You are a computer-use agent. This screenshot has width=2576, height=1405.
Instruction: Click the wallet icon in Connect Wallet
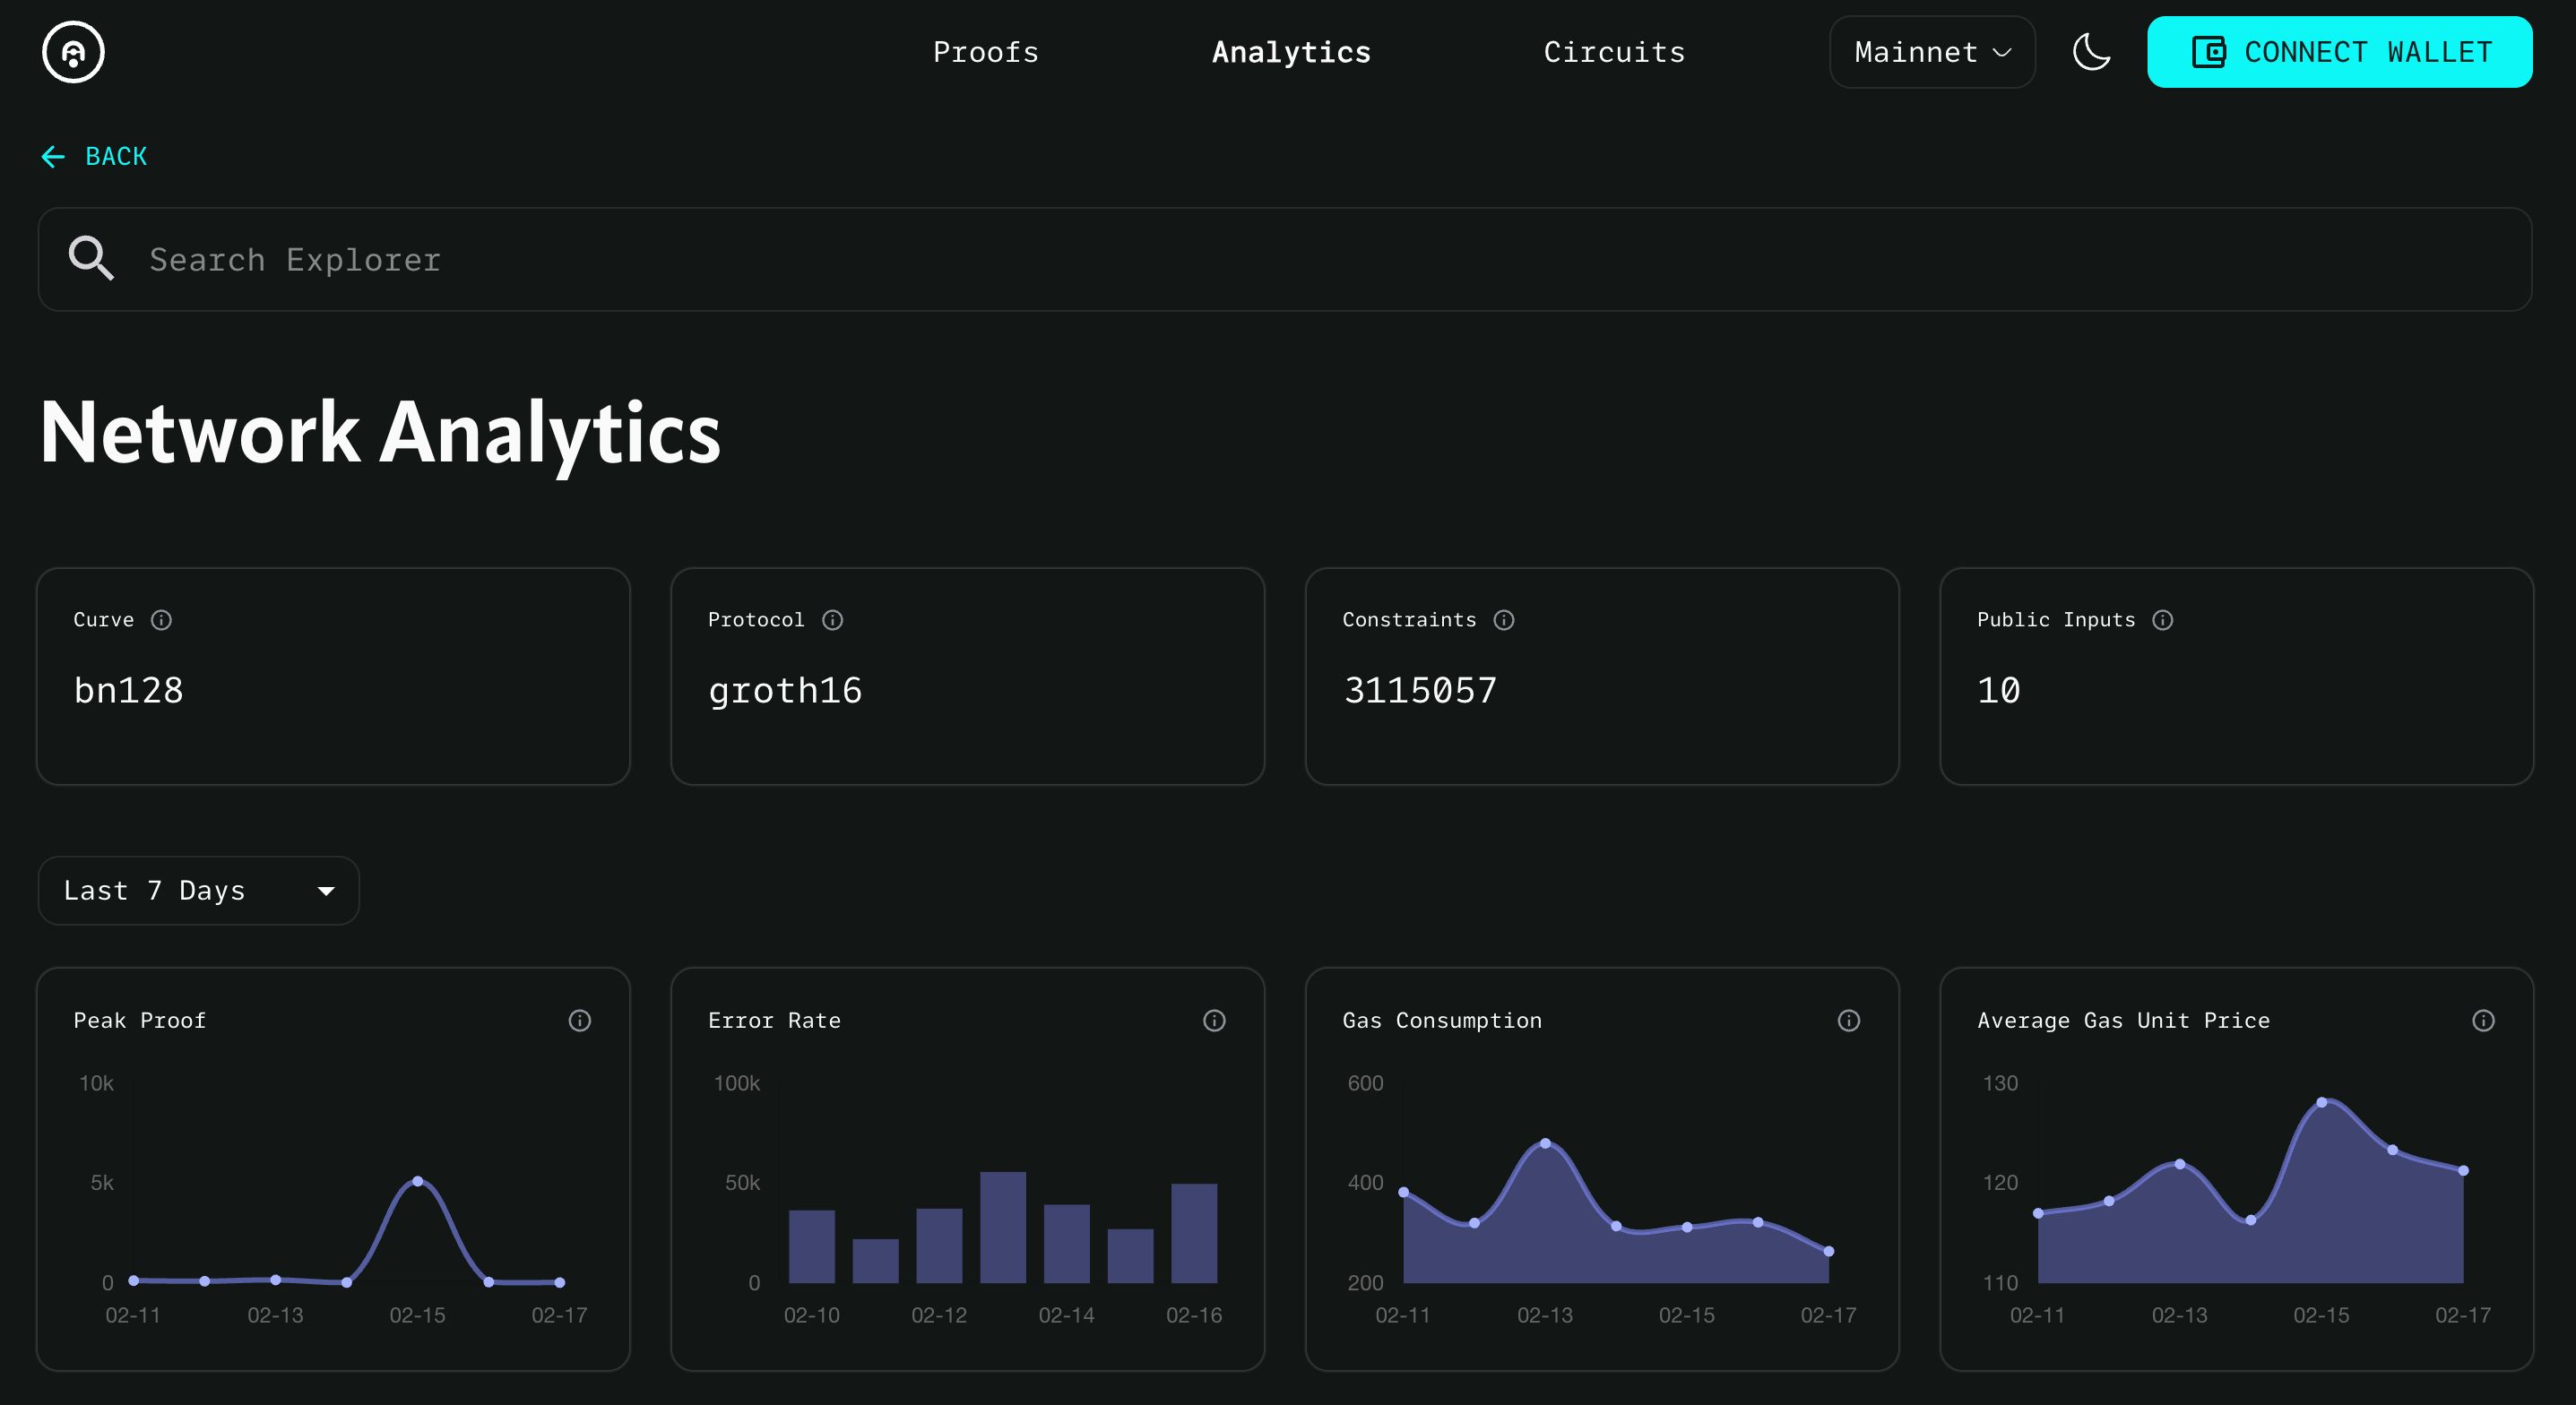(2208, 52)
